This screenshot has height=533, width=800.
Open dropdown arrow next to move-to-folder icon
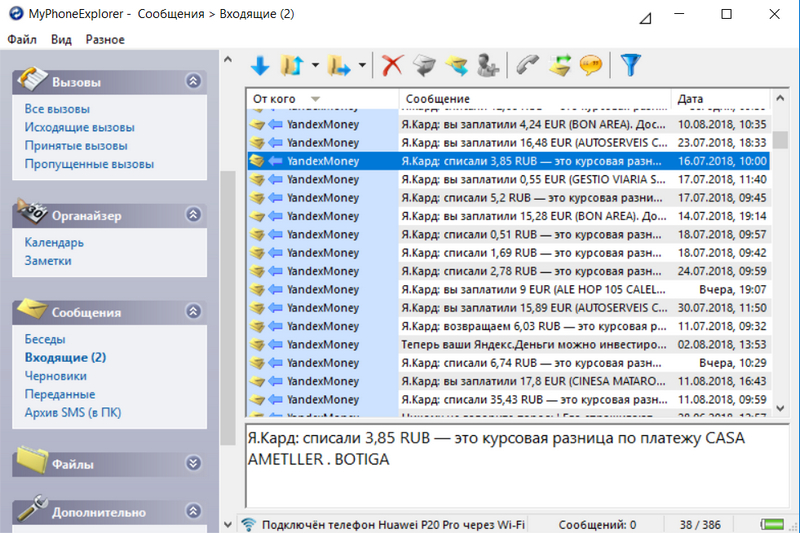[x=361, y=67]
